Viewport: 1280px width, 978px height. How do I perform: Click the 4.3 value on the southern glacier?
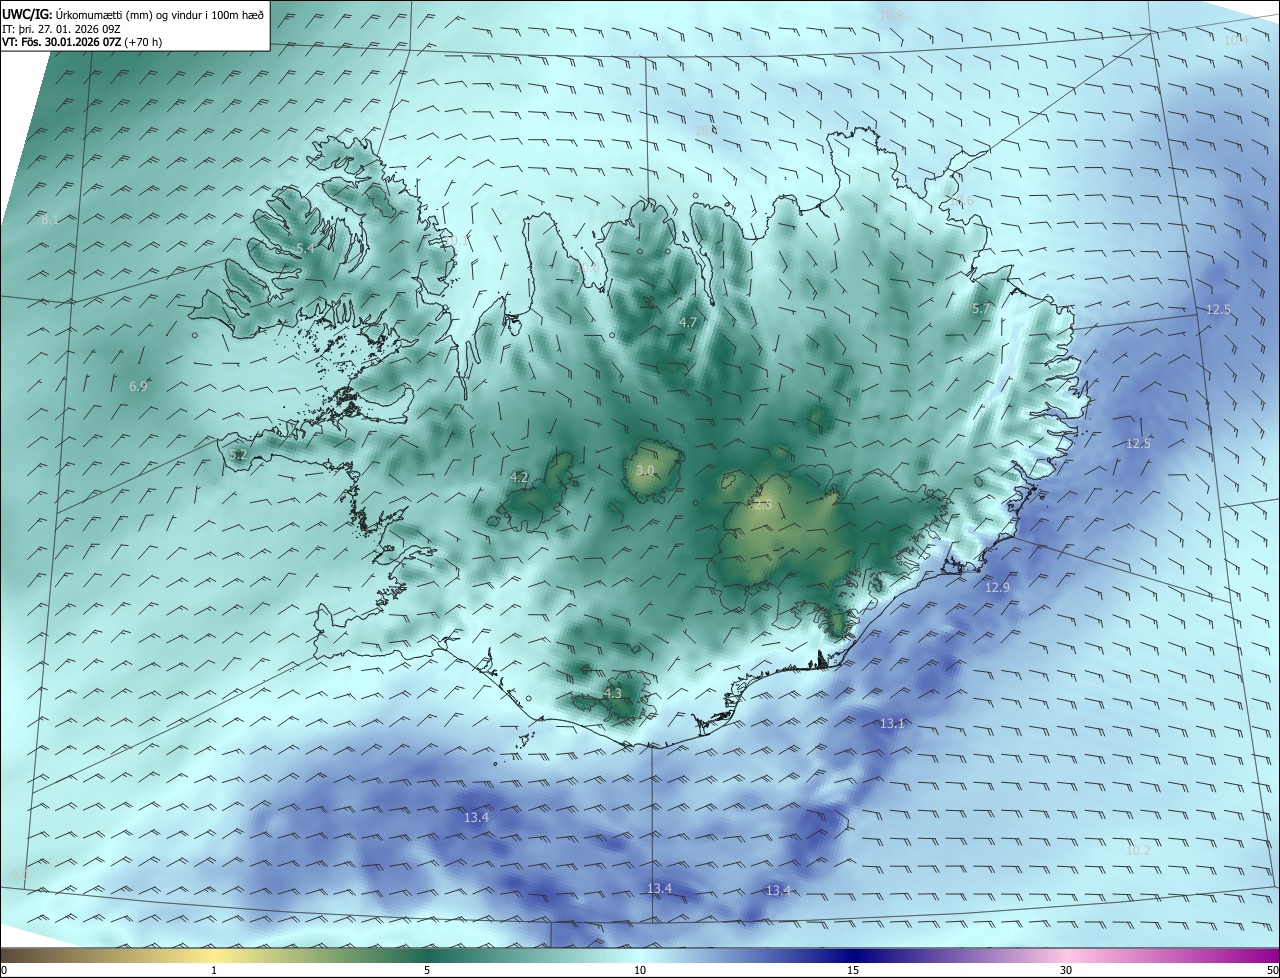612,693
